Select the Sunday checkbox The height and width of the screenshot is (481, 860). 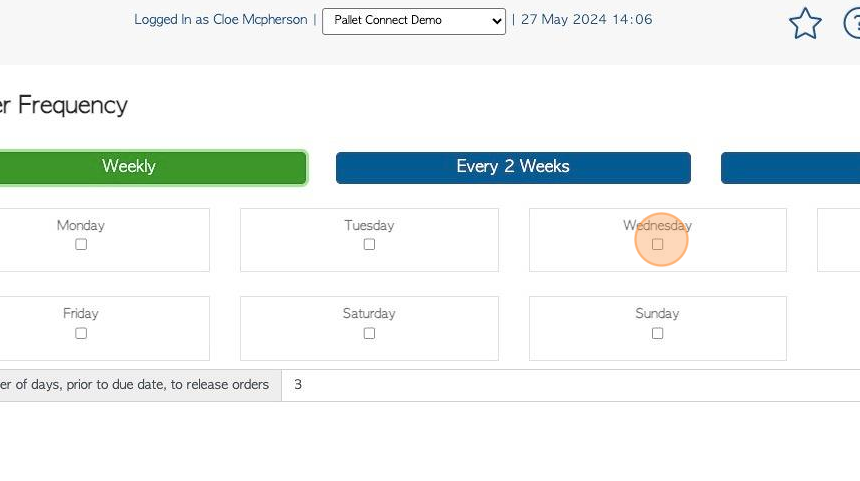[657, 333]
